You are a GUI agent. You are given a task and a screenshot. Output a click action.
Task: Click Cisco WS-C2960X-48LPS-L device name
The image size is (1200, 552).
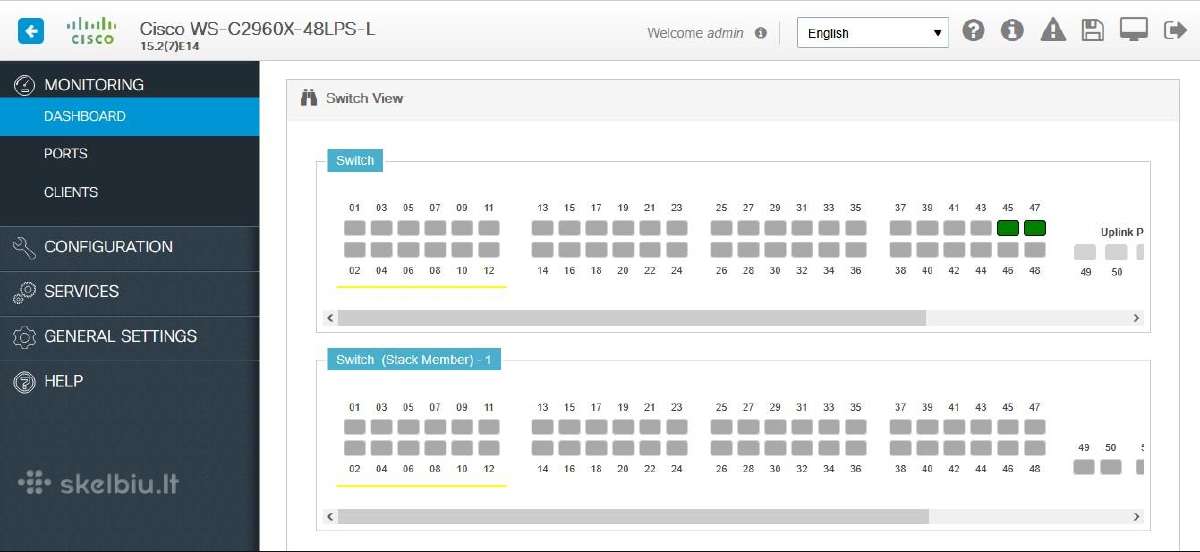[257, 28]
